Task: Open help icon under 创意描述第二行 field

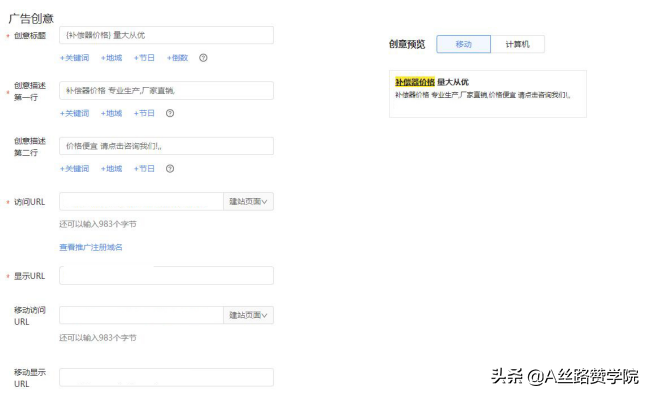Action: pyautogui.click(x=170, y=169)
